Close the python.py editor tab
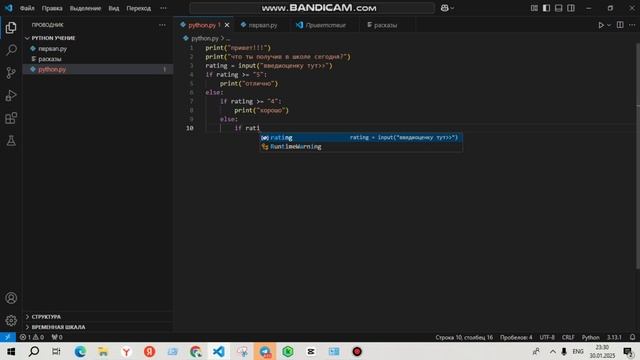This screenshot has width=640, height=360. coord(227,25)
